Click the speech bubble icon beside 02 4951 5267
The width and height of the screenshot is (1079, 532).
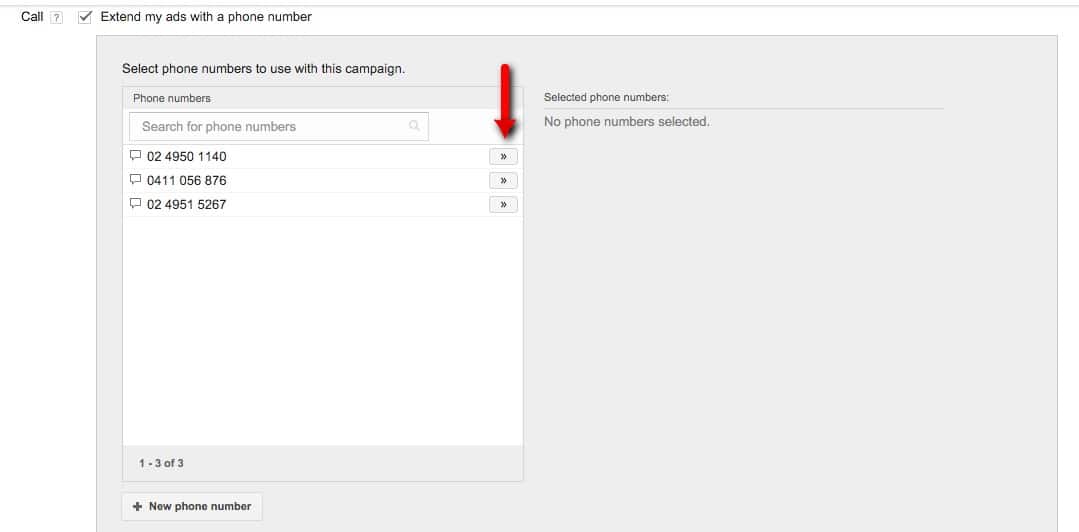point(136,204)
